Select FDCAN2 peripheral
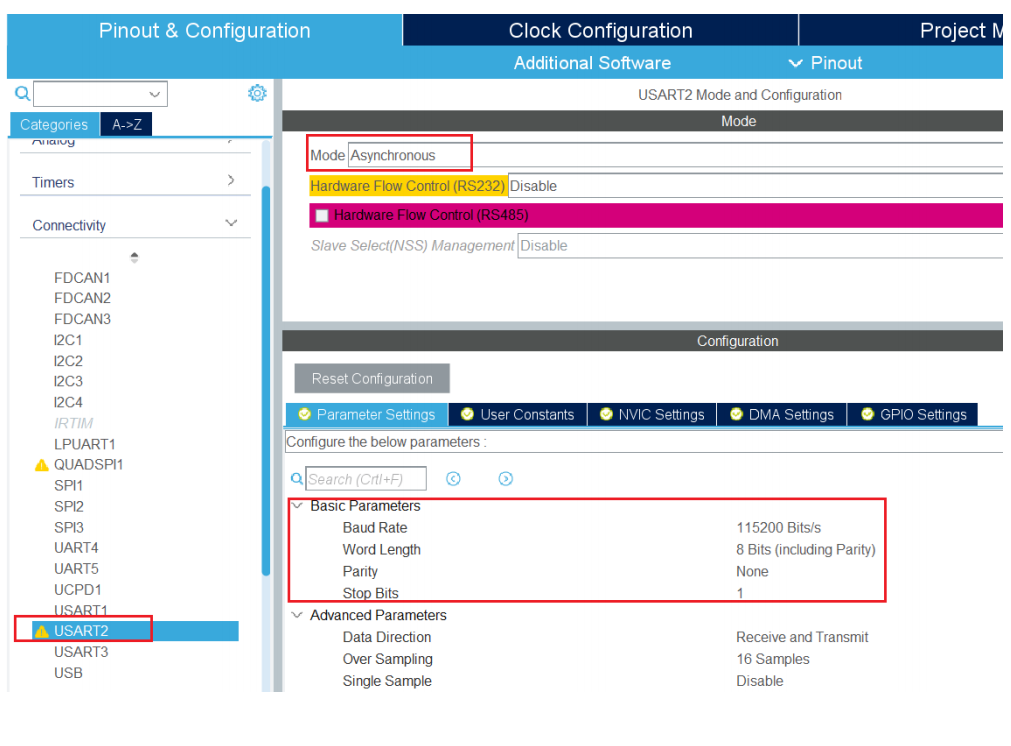1011x746 pixels. click(x=83, y=299)
